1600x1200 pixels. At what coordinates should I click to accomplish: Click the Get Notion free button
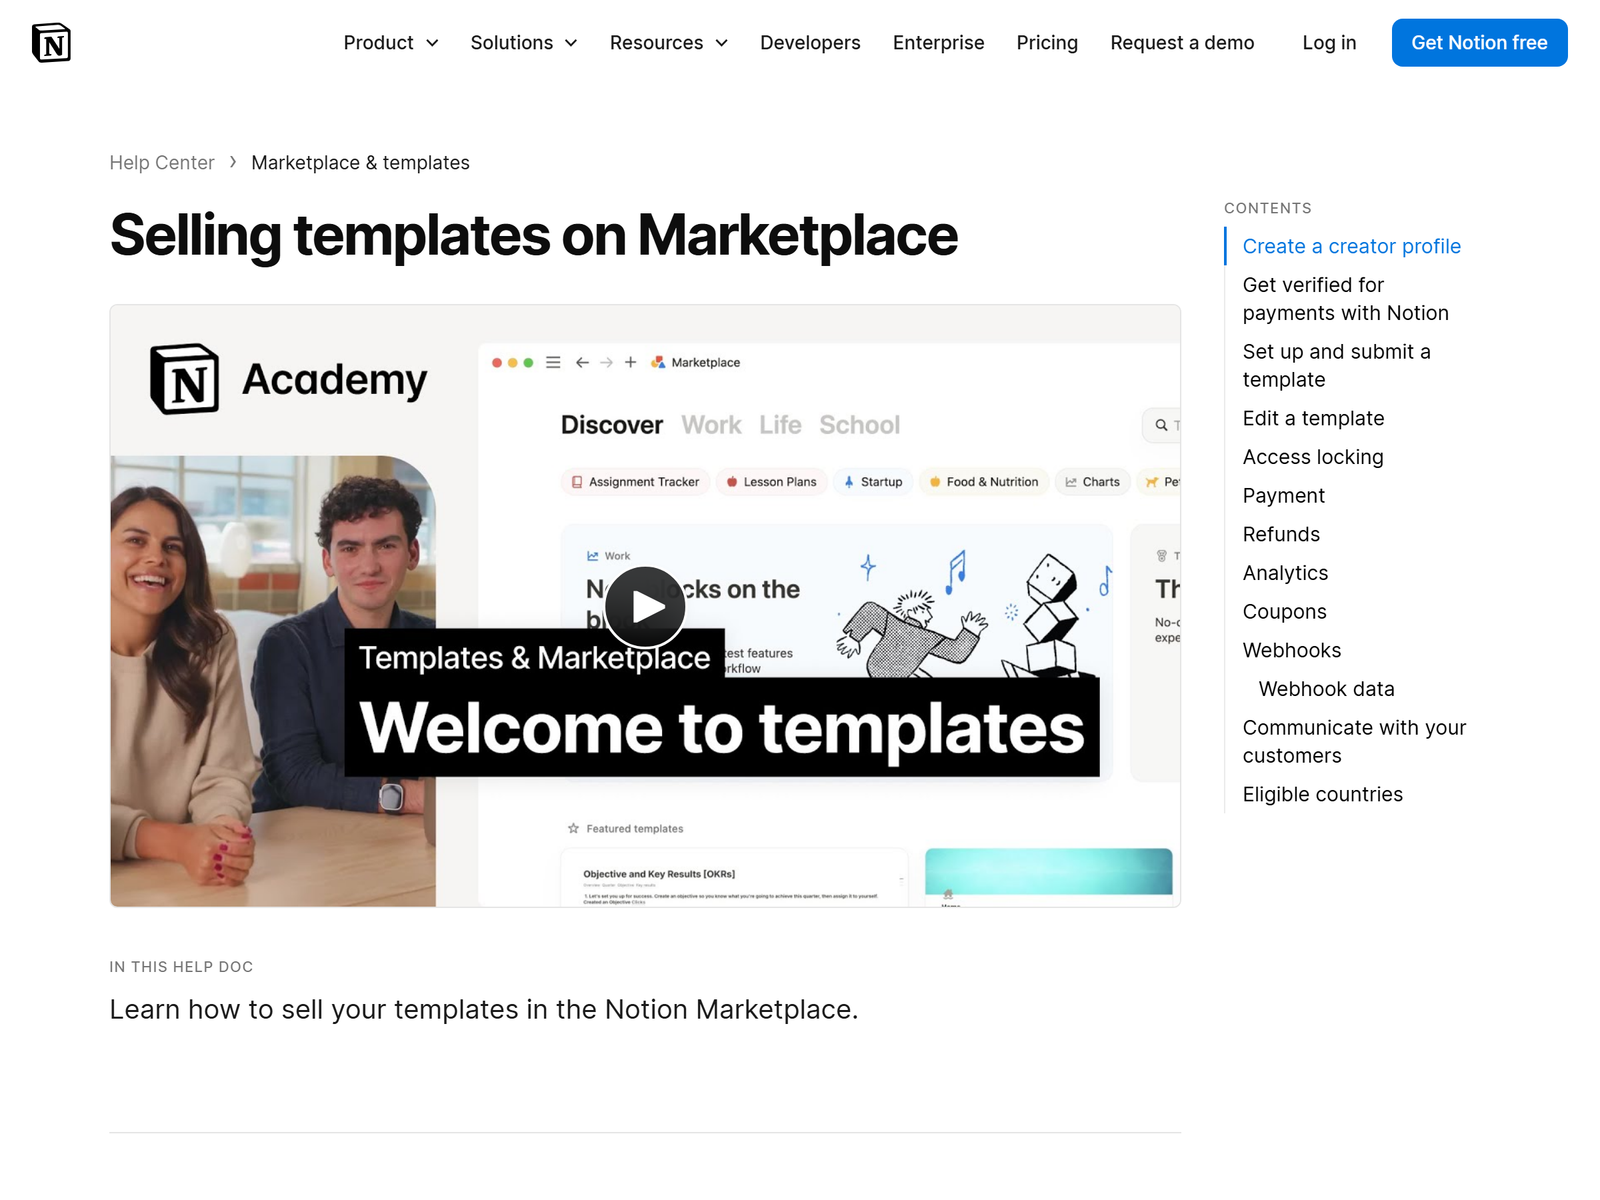1479,43
